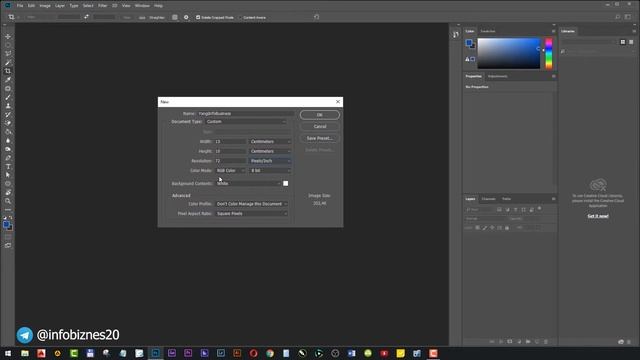
Task: Click the Name input field
Action: (245, 113)
